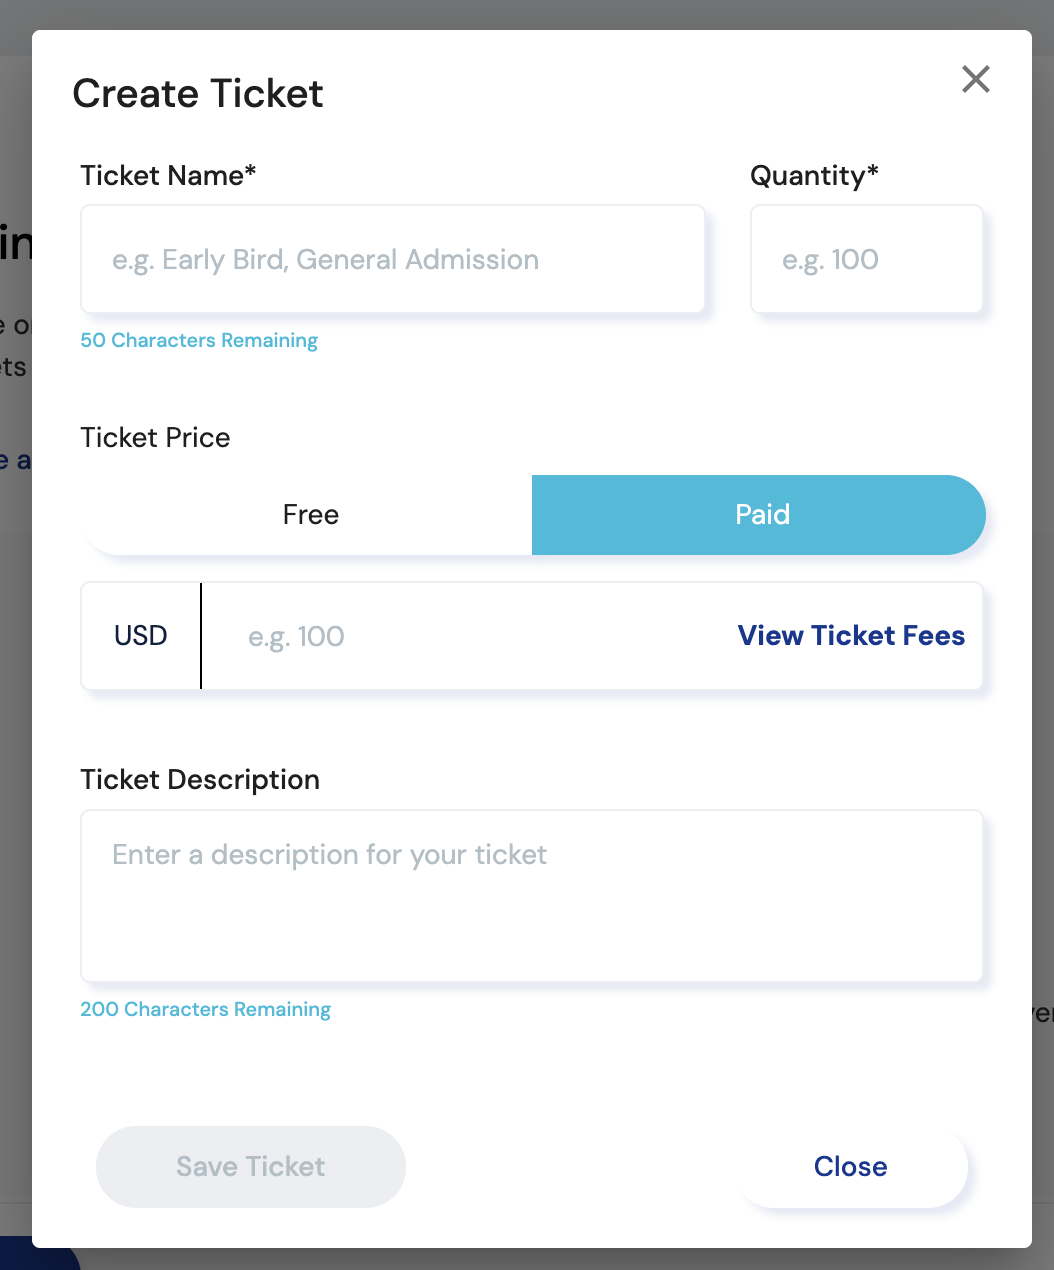This screenshot has height=1270, width=1054.
Task: Close the Create Ticket dialog with the X icon
Action: point(975,79)
